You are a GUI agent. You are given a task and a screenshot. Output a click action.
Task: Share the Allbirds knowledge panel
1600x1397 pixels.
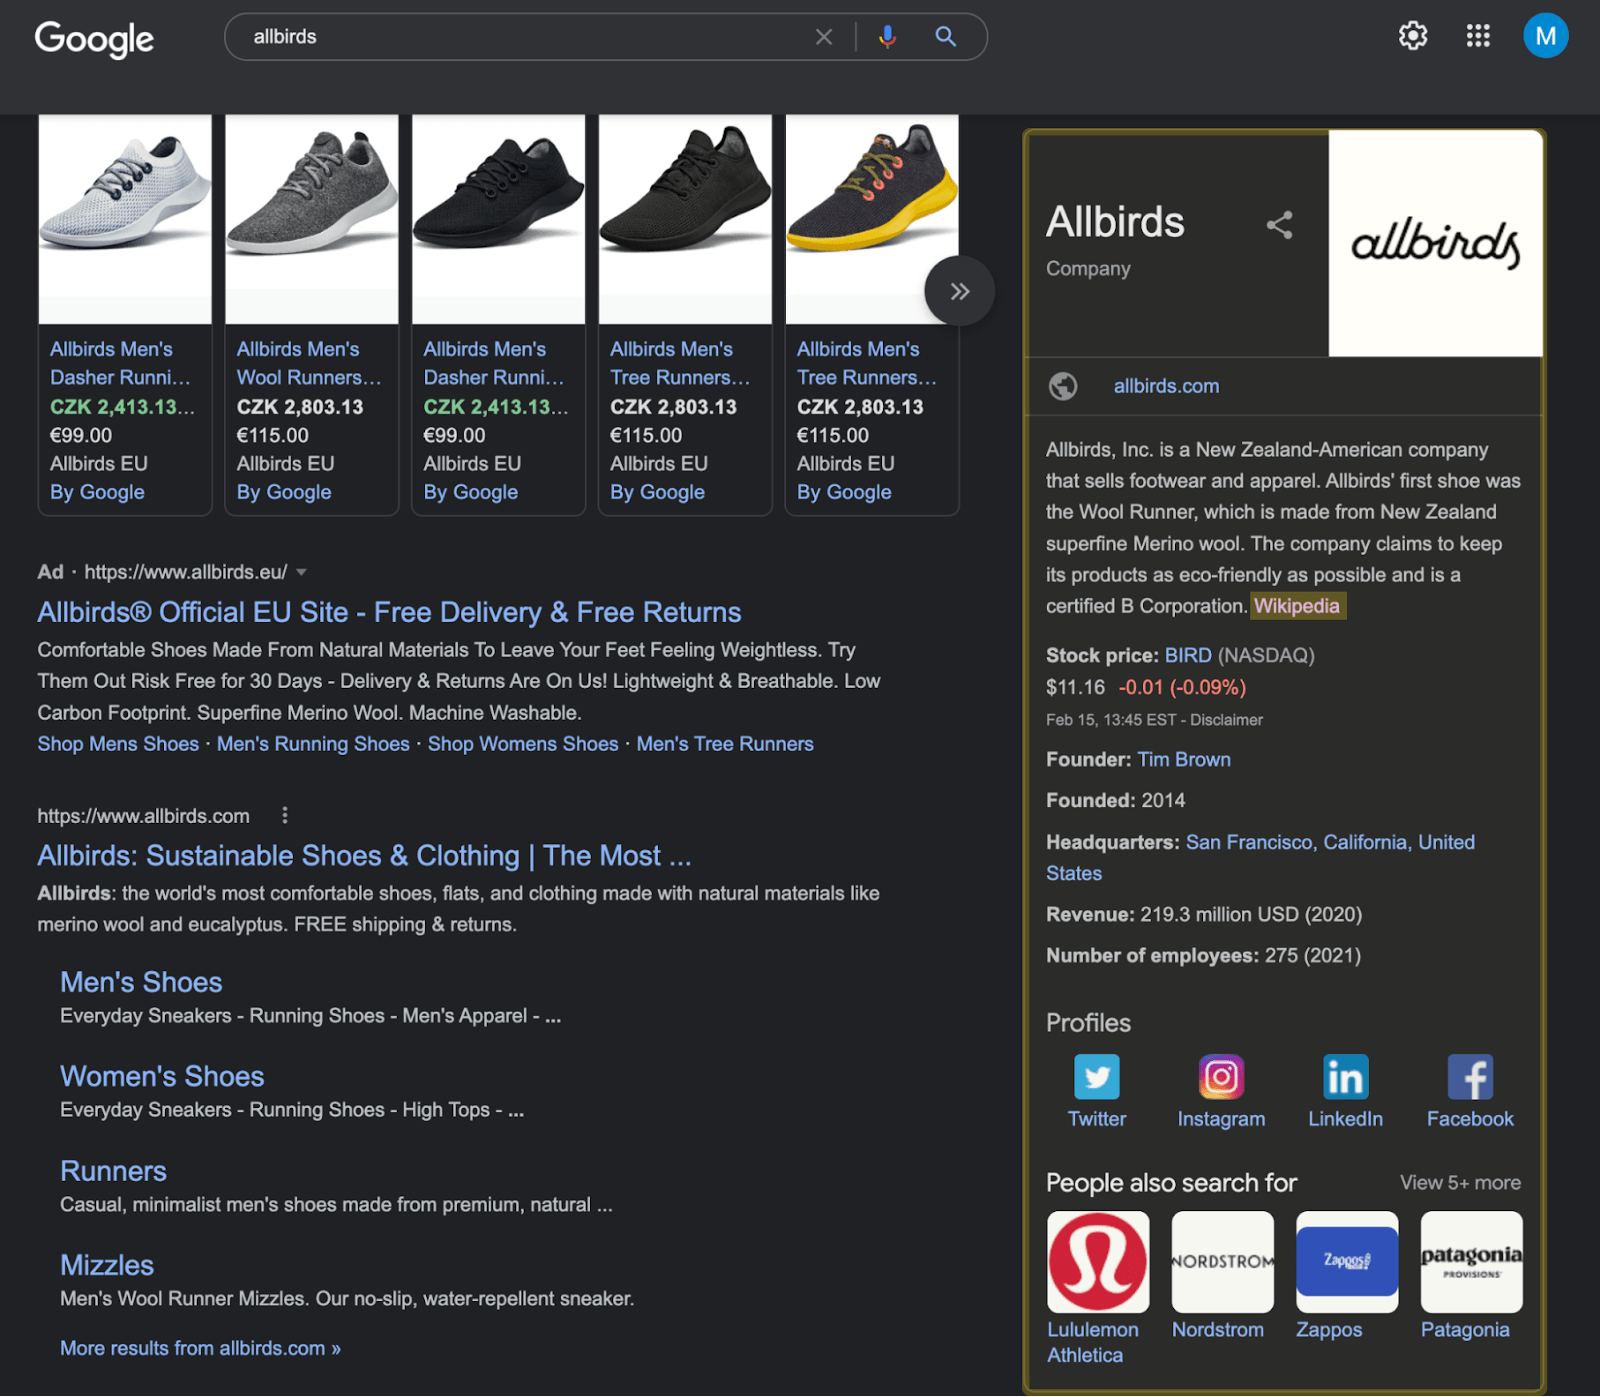click(x=1279, y=226)
